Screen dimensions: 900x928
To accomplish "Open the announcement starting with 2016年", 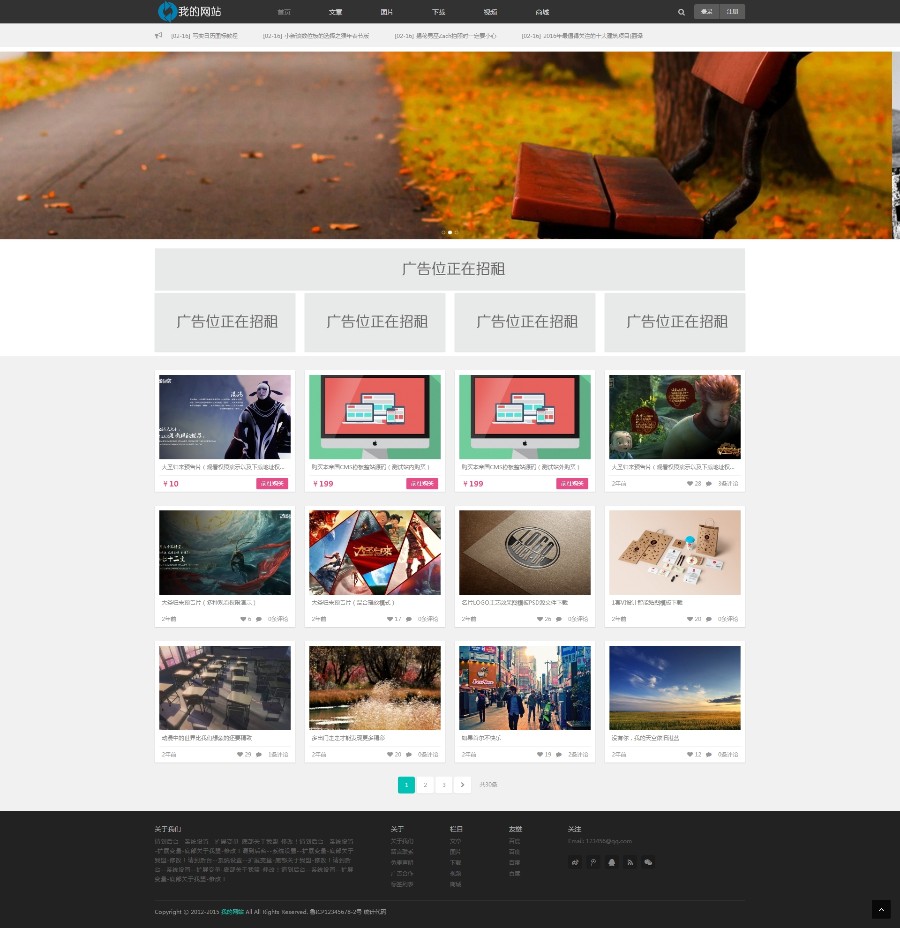I will [582, 36].
